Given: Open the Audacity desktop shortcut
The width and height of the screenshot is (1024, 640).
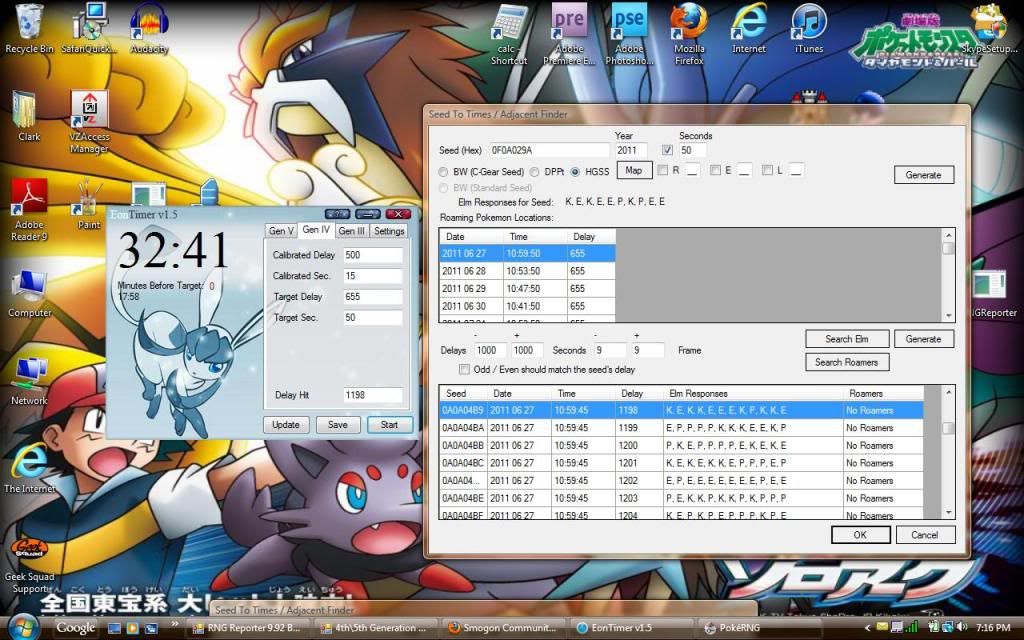Looking at the screenshot, I should pos(149,22).
